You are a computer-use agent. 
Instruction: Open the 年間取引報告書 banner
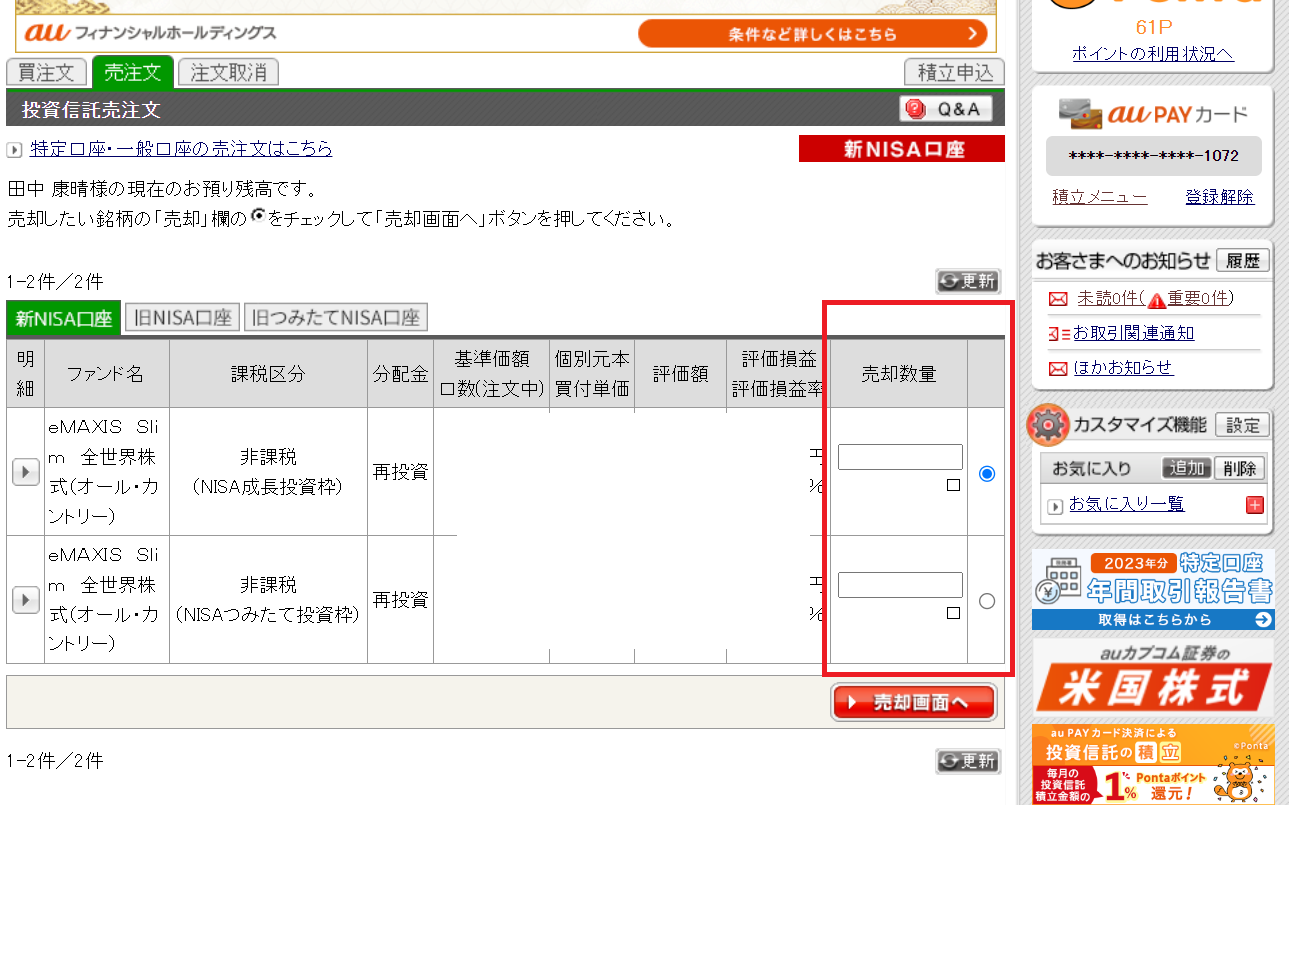(x=1153, y=590)
